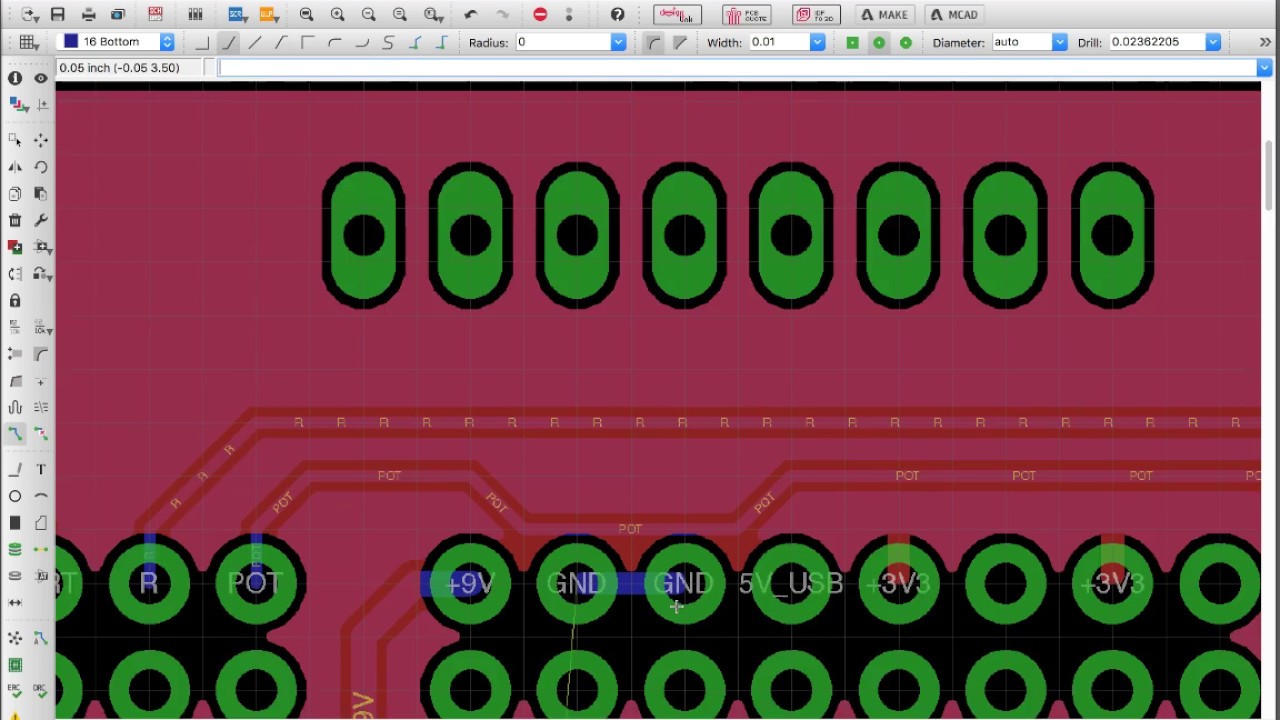This screenshot has width=1280, height=720.
Task: Select the Via tool
Action: (15, 549)
